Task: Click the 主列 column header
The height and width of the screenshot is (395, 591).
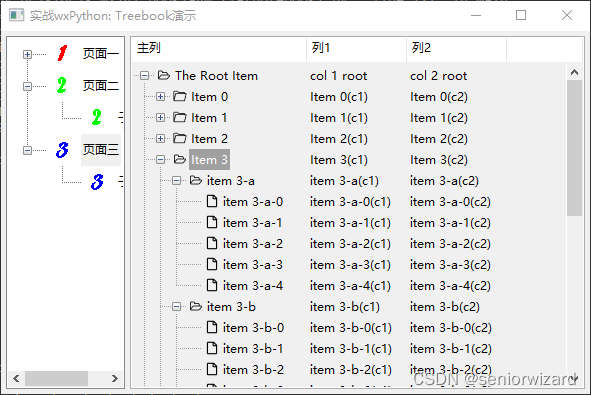Action: click(x=219, y=48)
